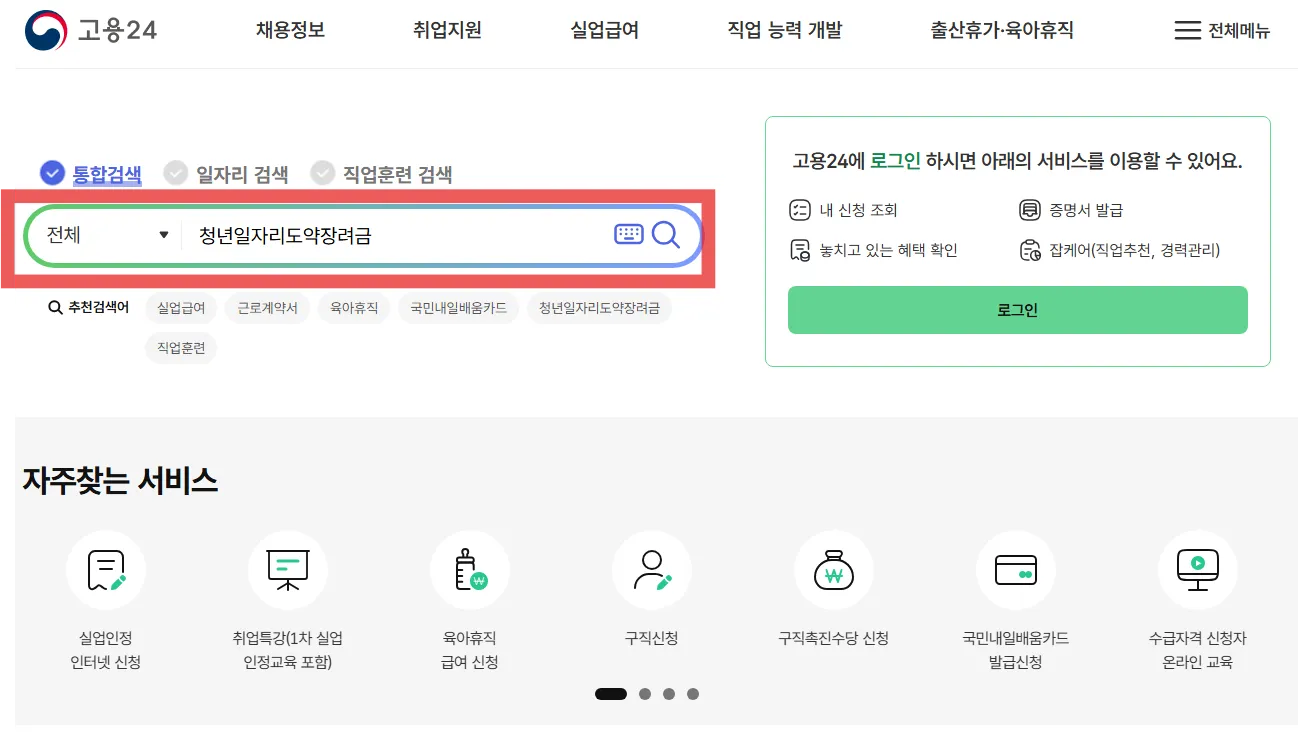This screenshot has height=737, width=1298.
Task: Open 취업특강(1차 실업 인정교육 포함) via its icon
Action: click(288, 570)
